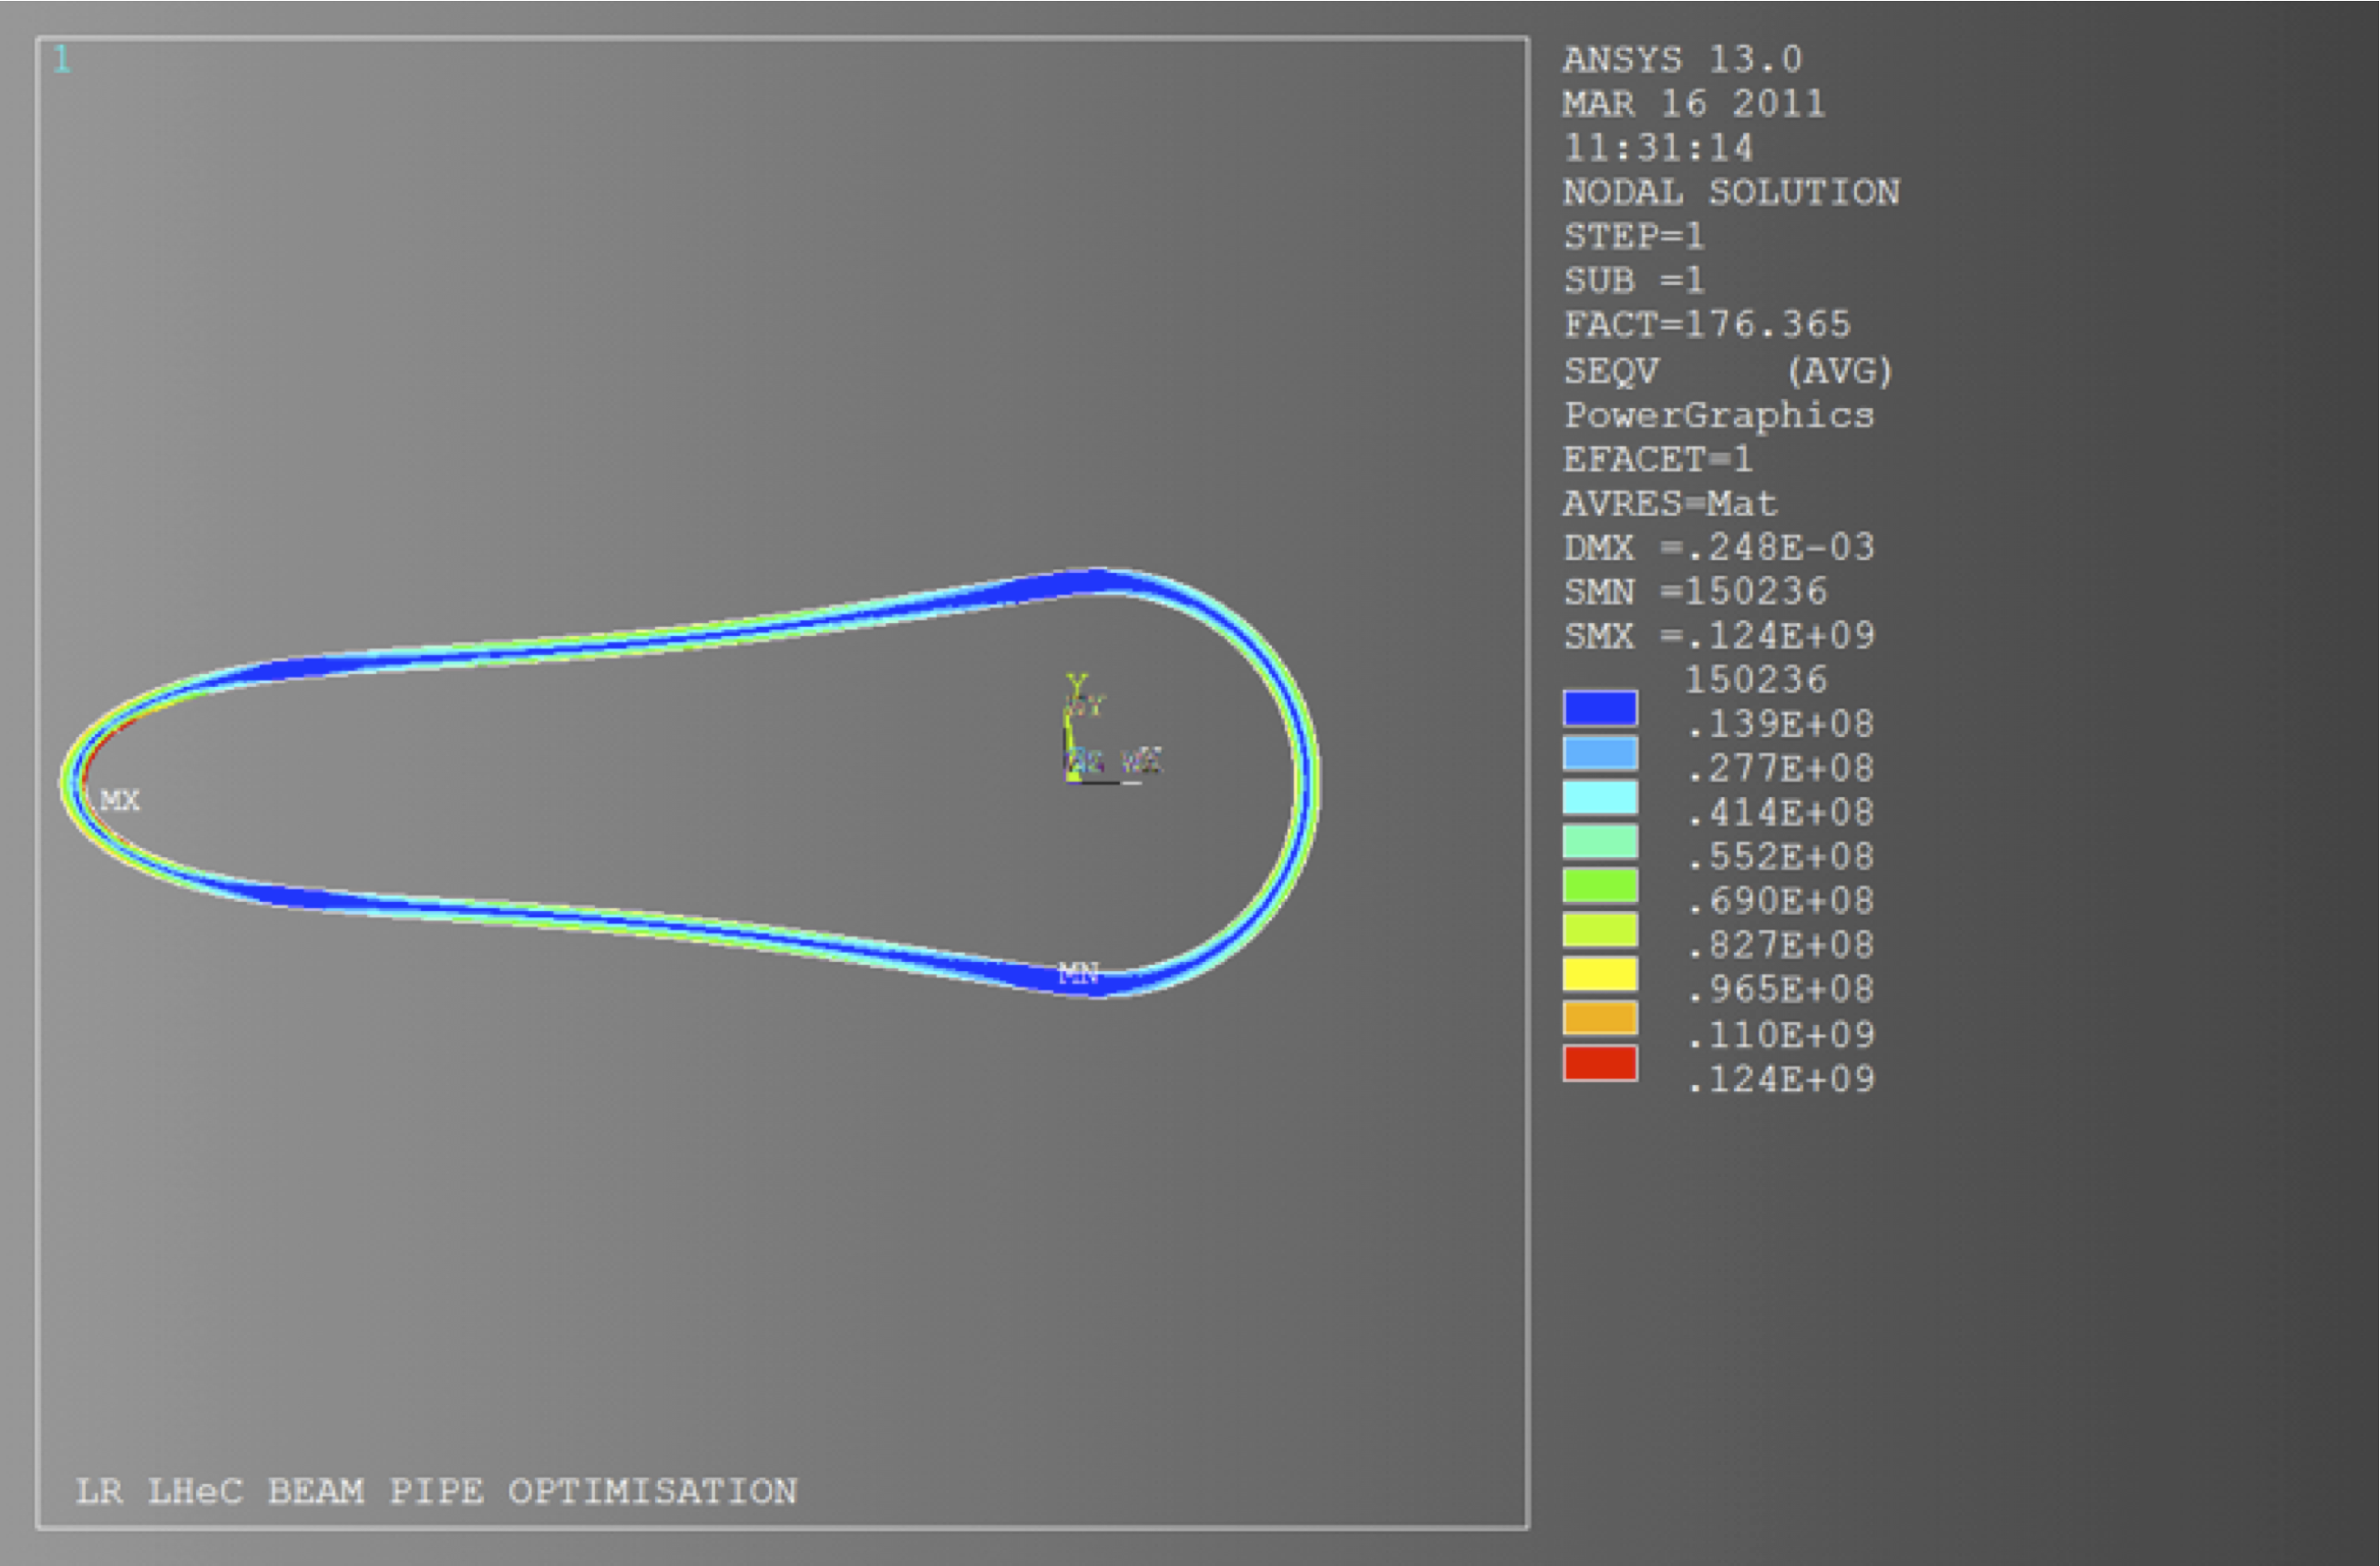Click the window number 1 label
2380x1566 pixels.
tap(62, 60)
